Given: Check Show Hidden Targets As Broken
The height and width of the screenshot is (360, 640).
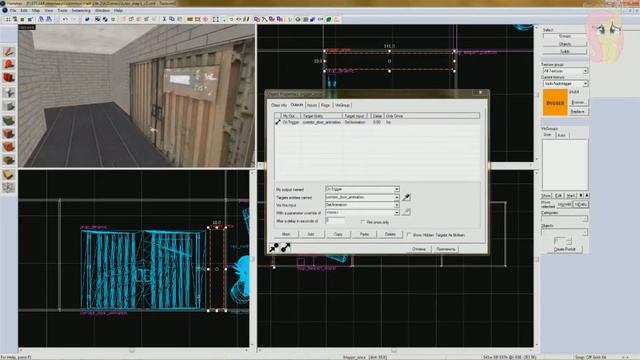Looking at the screenshot, I should (409, 235).
